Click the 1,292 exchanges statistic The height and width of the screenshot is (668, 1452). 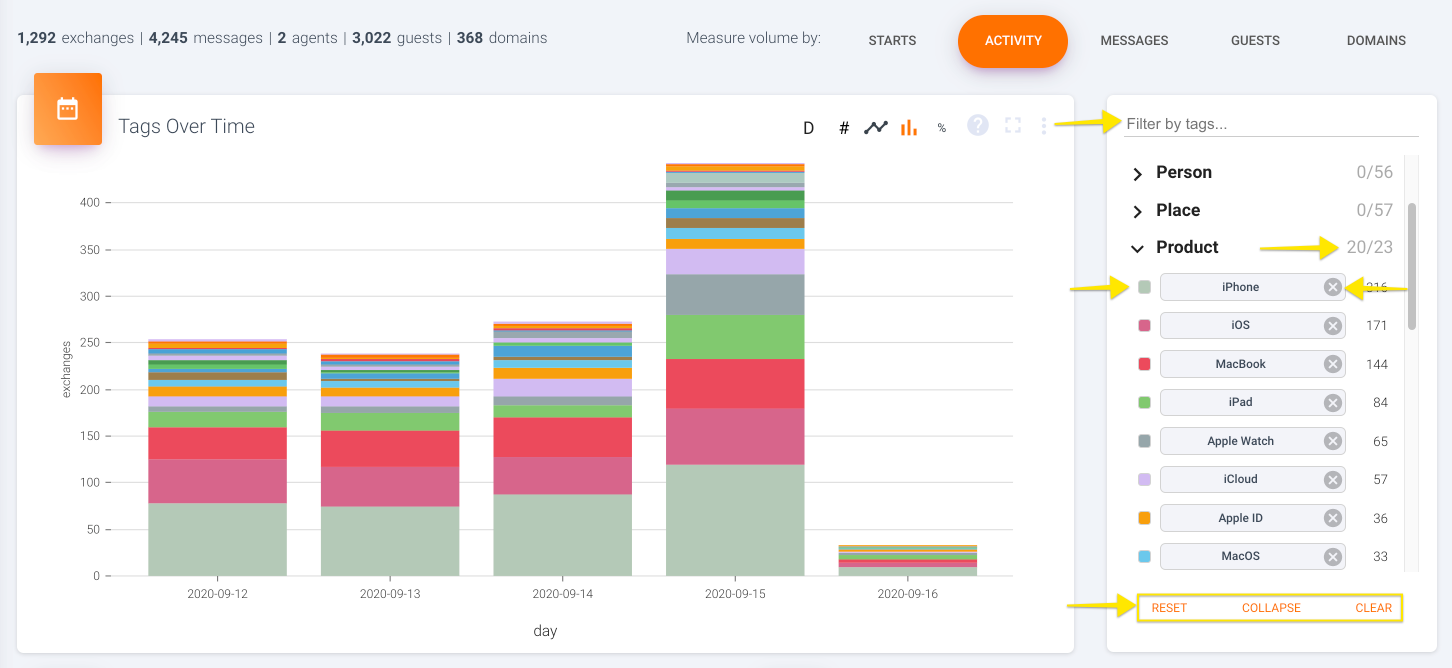tap(75, 38)
